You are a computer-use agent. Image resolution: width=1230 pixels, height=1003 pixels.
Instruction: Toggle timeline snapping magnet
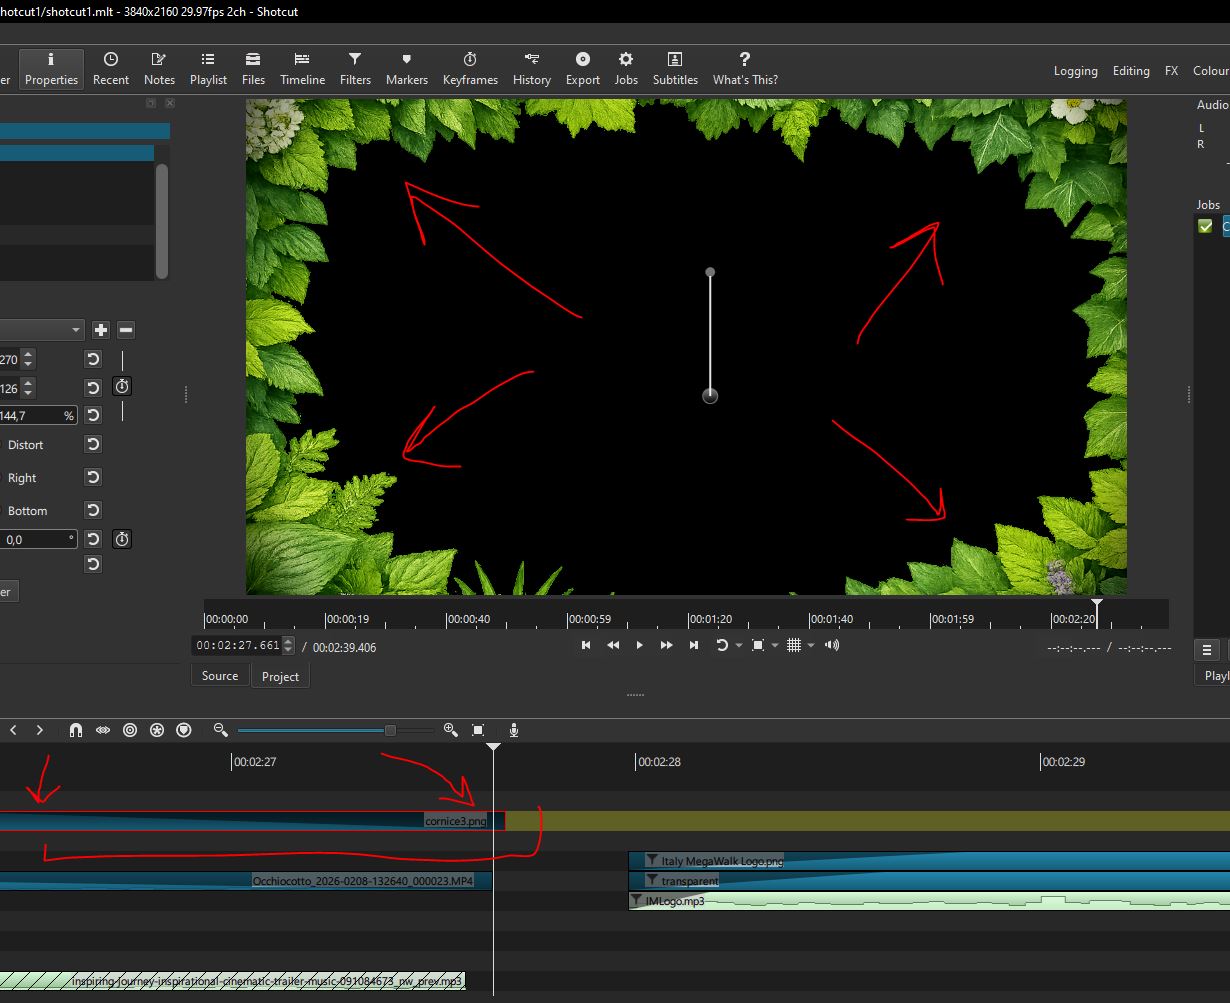tap(76, 731)
